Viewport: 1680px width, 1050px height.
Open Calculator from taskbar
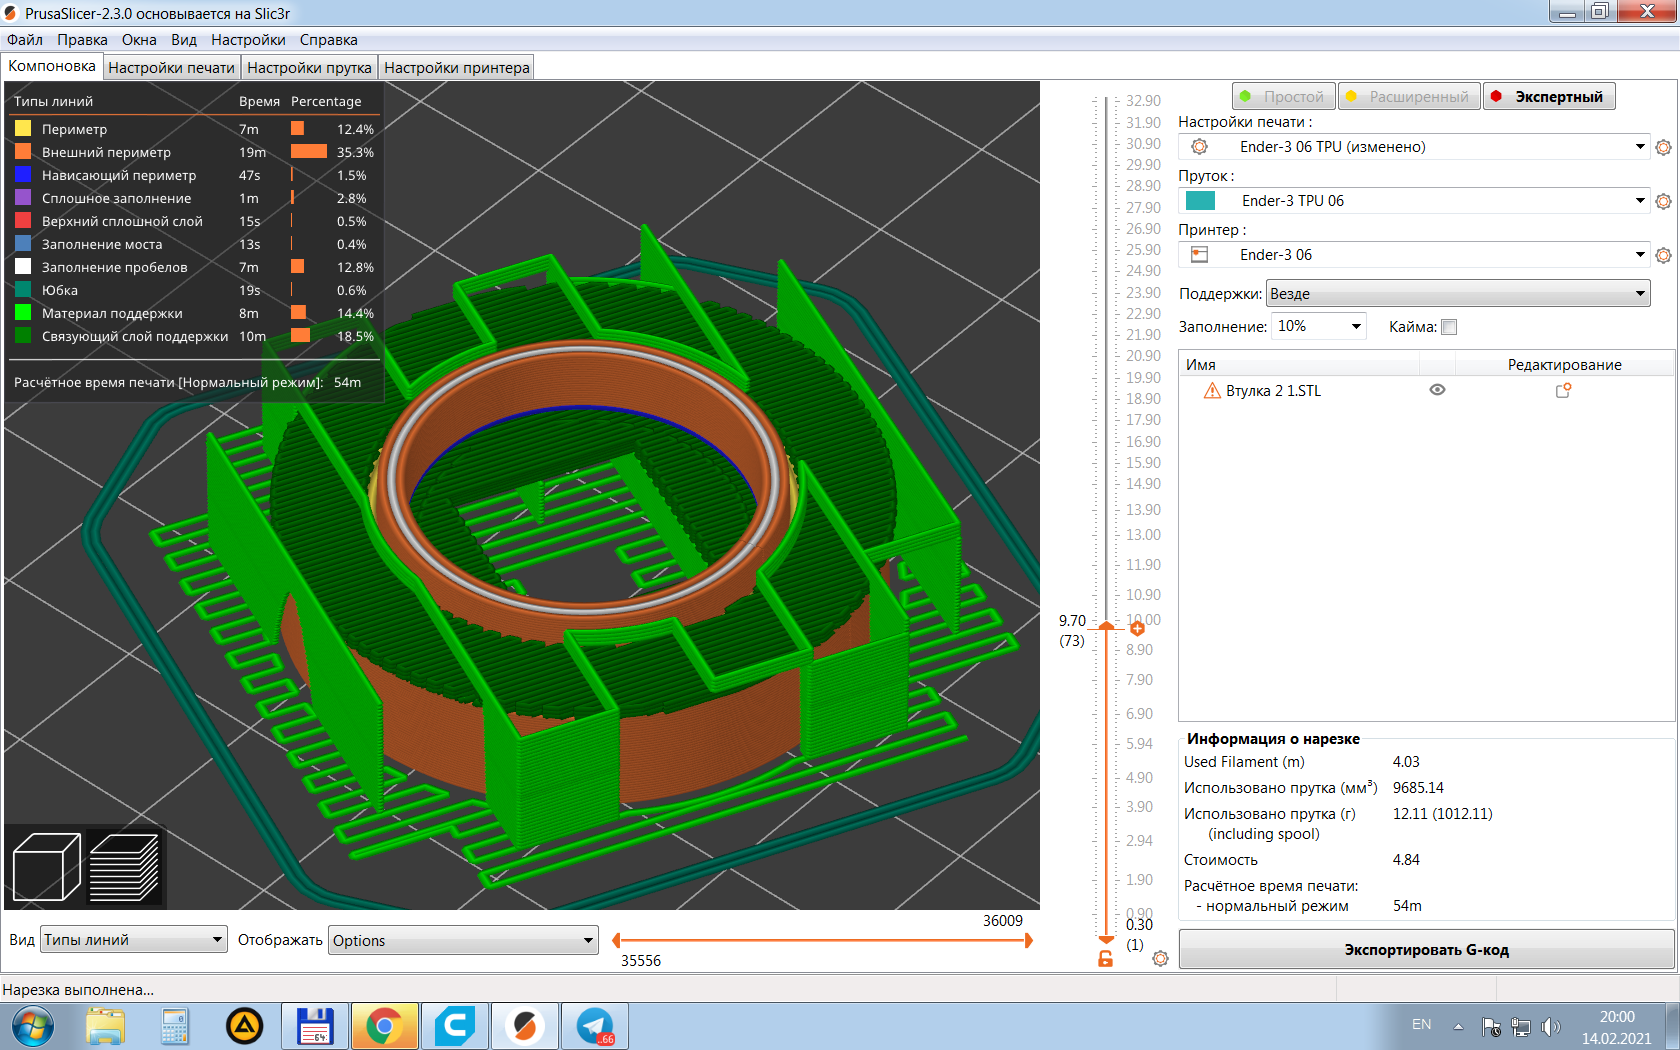point(175,1026)
